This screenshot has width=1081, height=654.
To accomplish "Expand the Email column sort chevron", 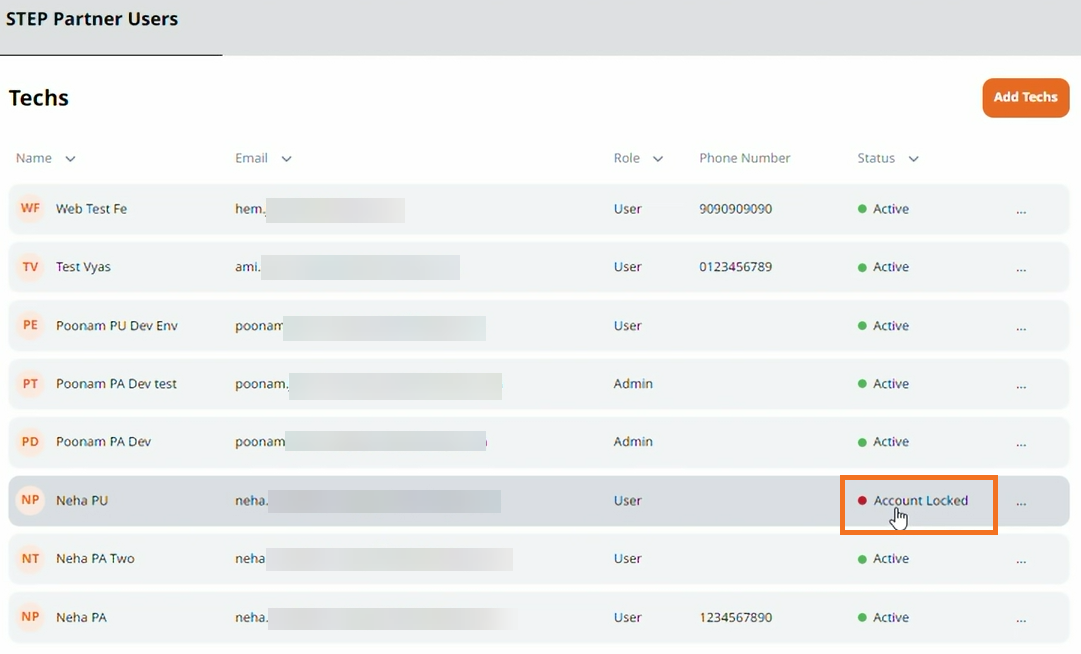I will click(286, 159).
